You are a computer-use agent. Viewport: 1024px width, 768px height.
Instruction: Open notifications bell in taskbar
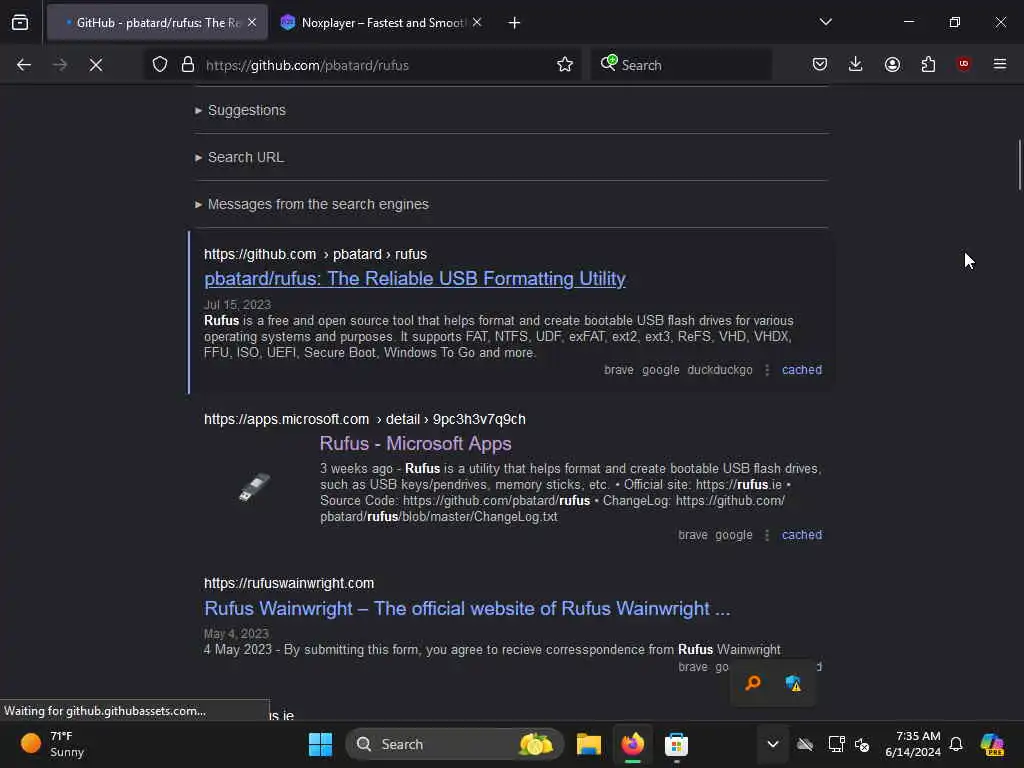[x=956, y=744]
